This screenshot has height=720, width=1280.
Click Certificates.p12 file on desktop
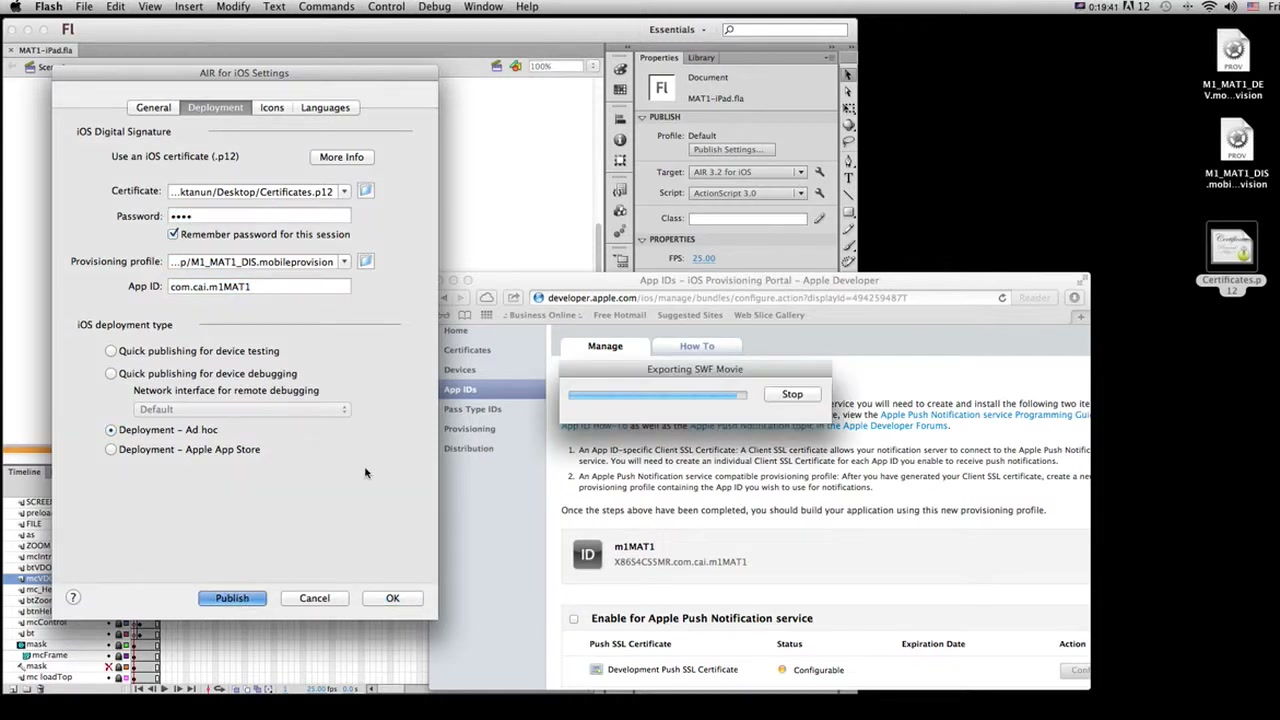(x=1232, y=257)
